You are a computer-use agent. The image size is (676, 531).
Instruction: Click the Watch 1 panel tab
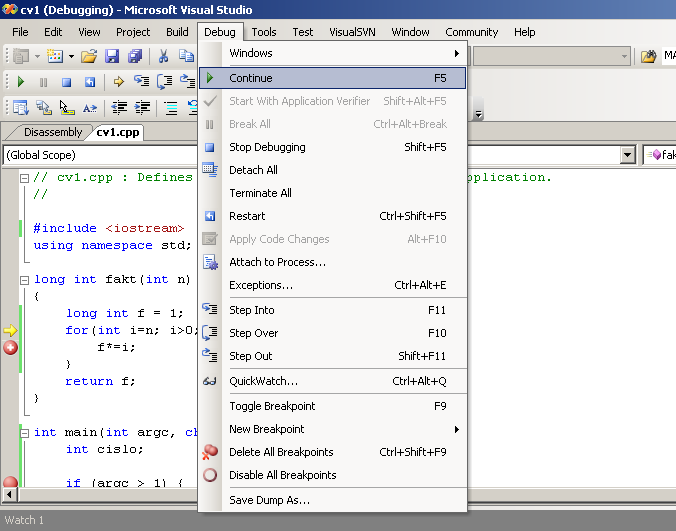[24, 520]
